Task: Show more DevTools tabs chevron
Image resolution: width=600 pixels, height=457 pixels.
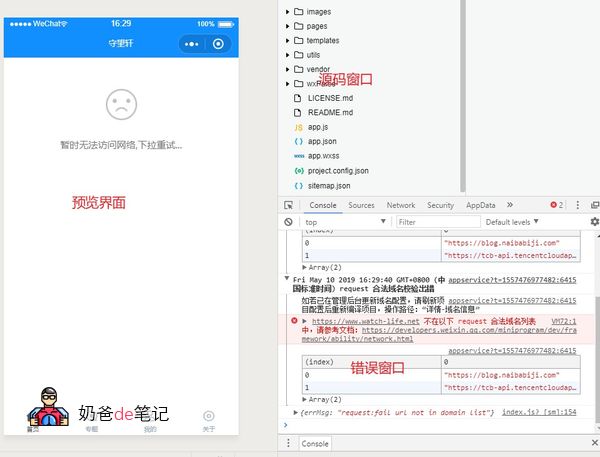Action: 510,205
